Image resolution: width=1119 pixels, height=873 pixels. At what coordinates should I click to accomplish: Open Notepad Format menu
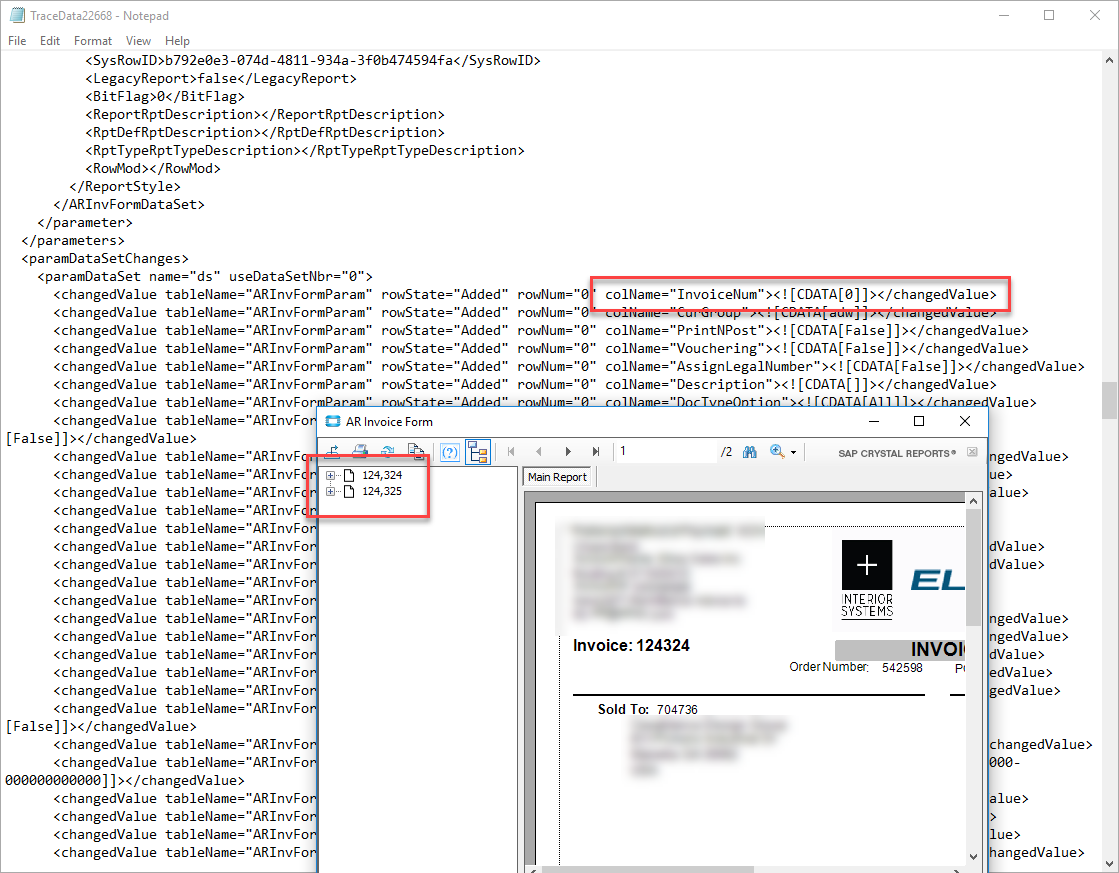[93, 41]
